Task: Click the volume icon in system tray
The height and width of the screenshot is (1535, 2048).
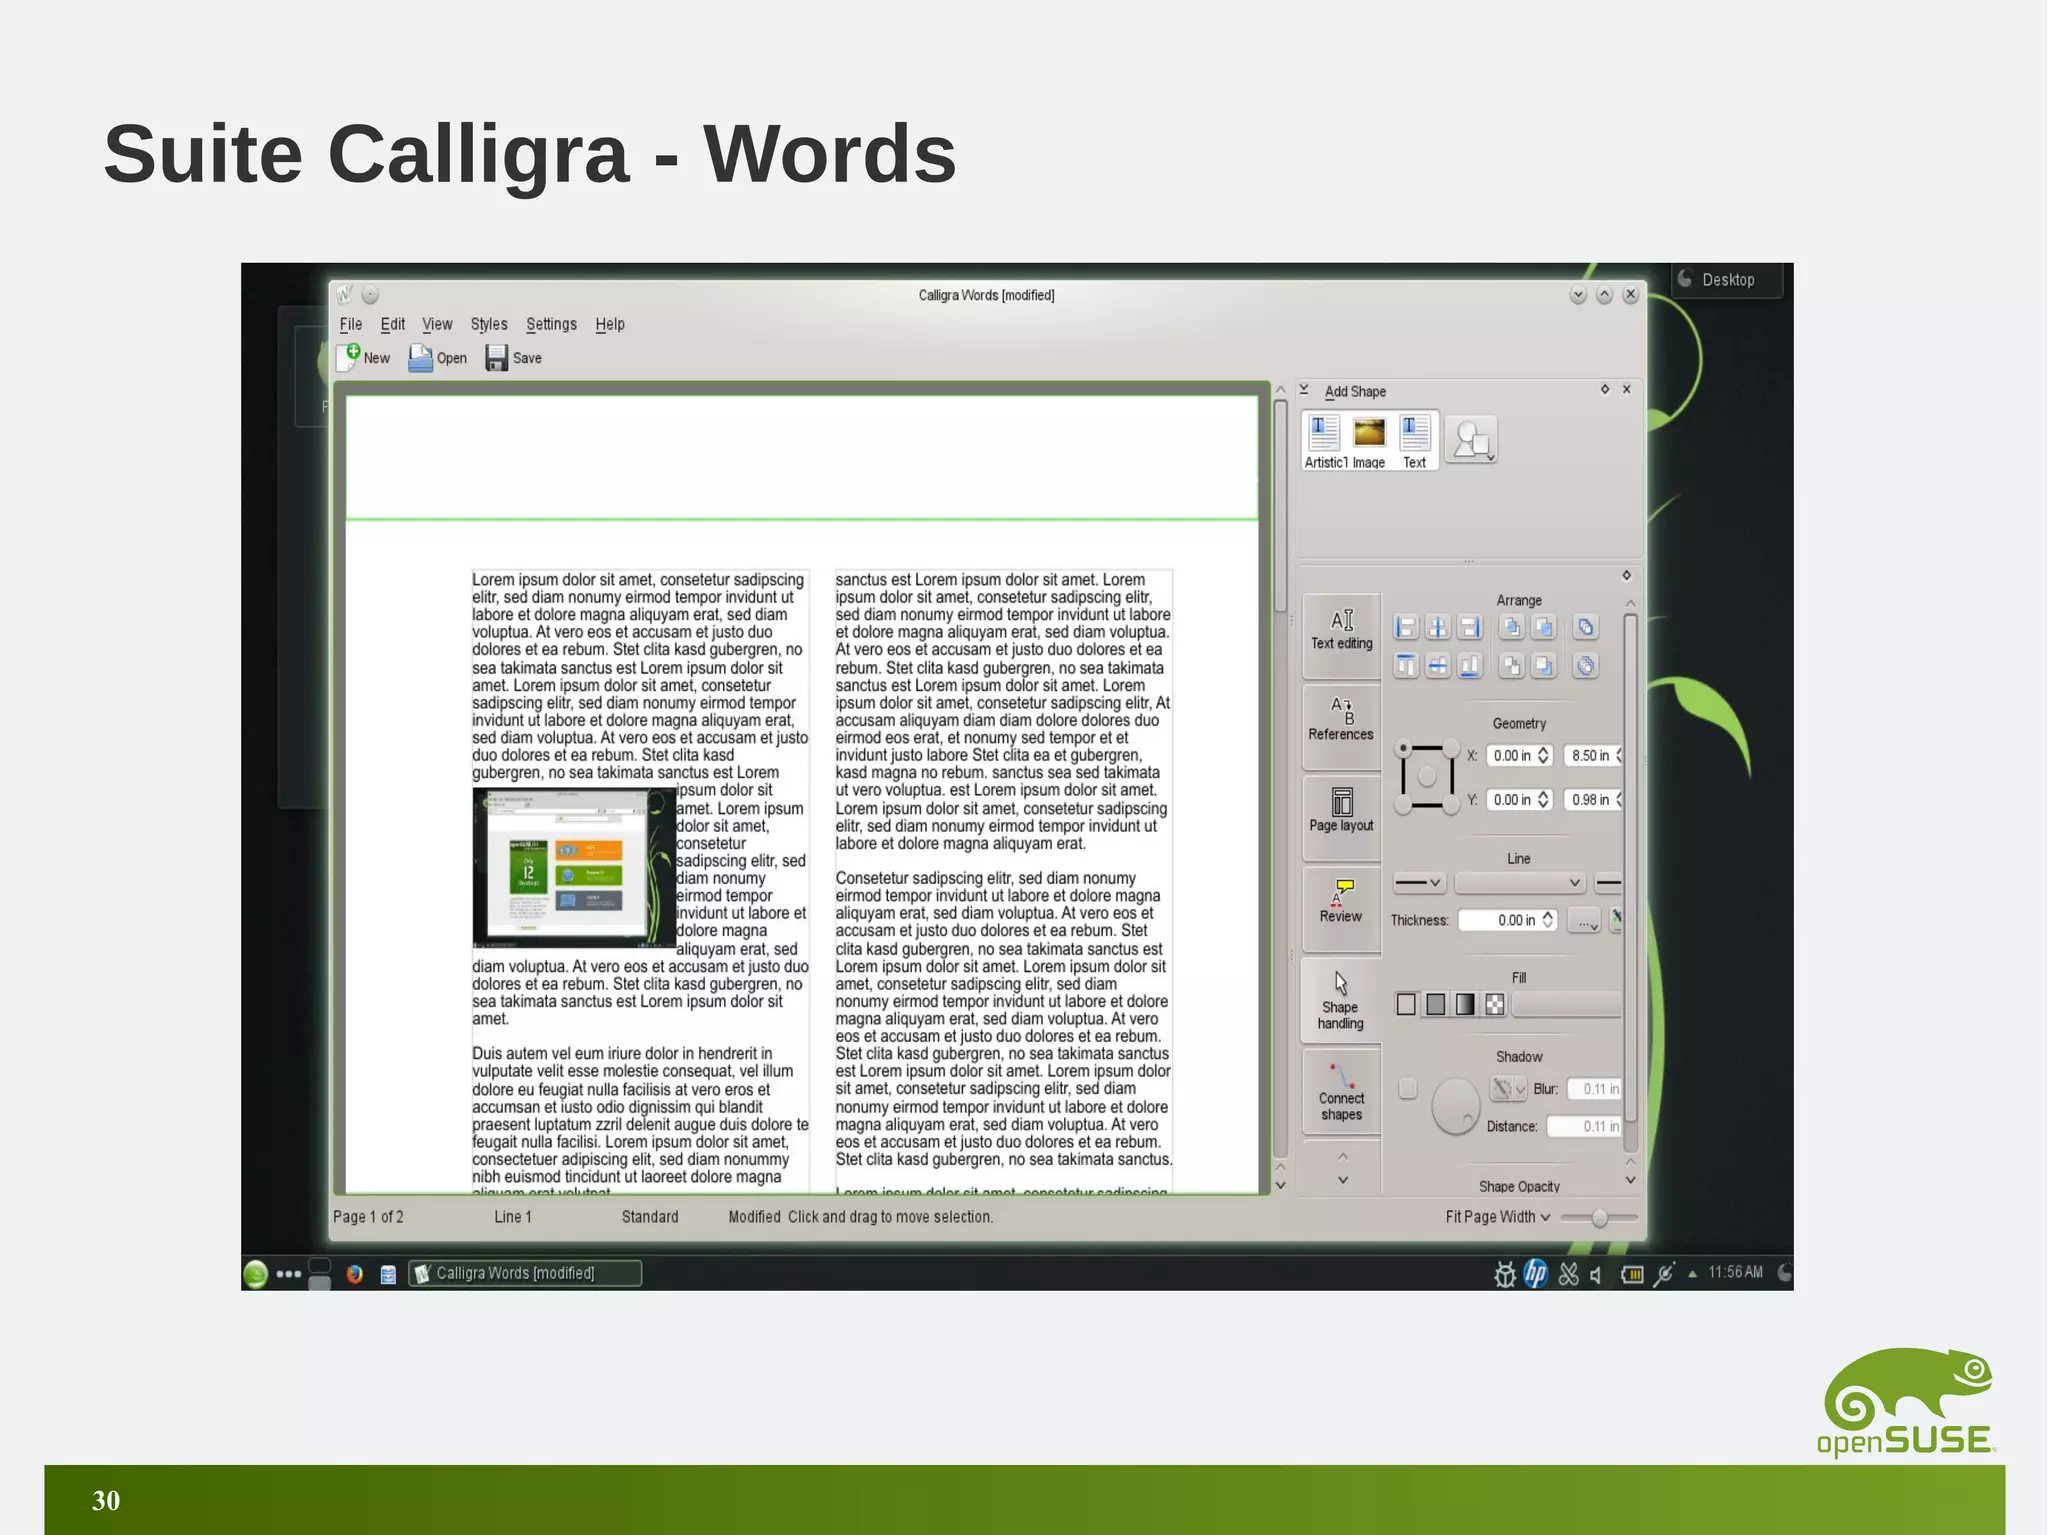Action: (x=1597, y=1275)
